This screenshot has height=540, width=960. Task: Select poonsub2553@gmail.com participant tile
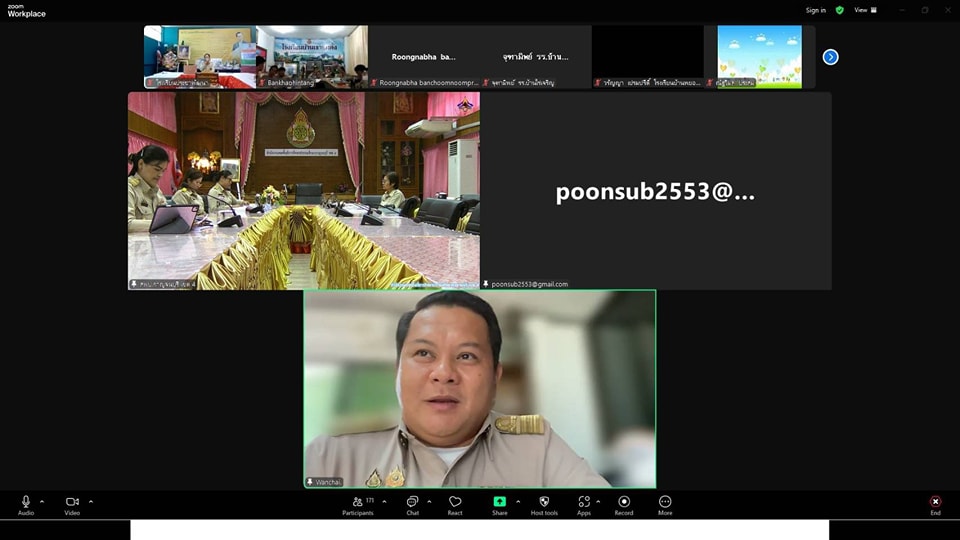coord(656,191)
